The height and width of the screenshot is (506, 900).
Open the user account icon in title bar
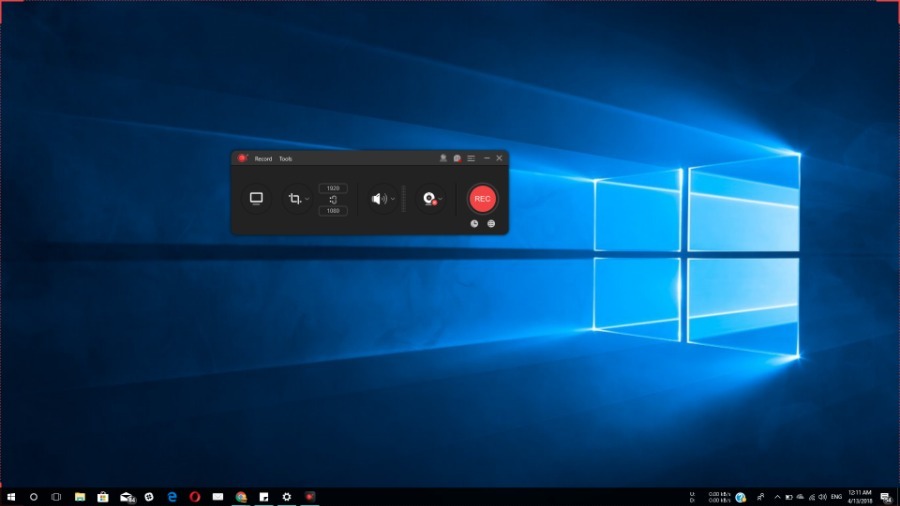(442, 158)
